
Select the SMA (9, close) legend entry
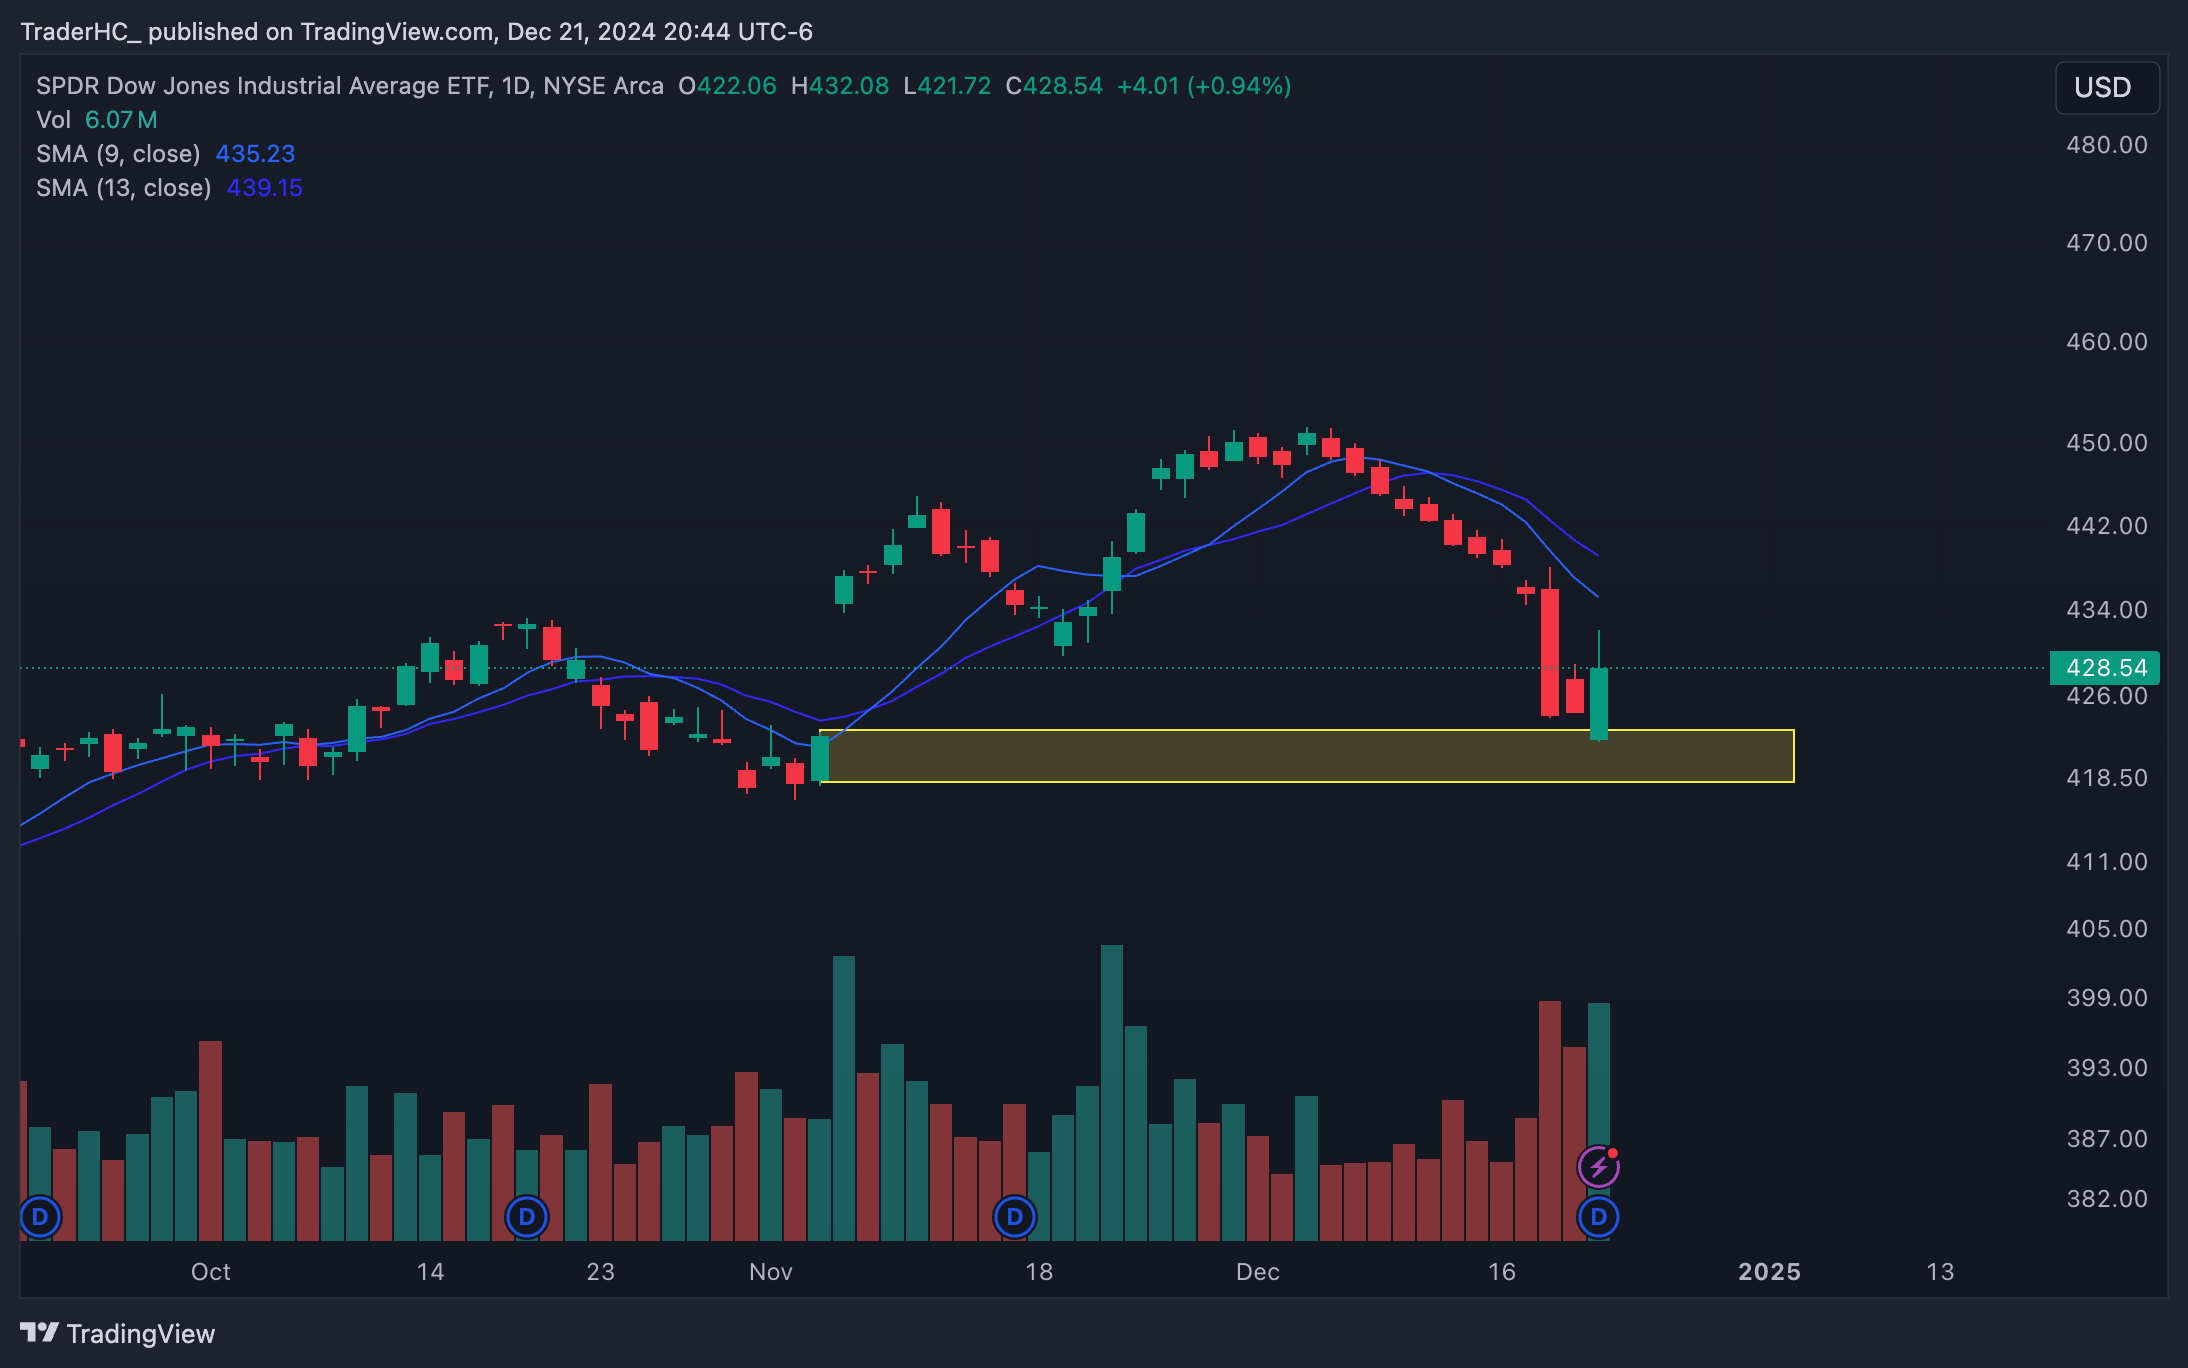tap(118, 154)
